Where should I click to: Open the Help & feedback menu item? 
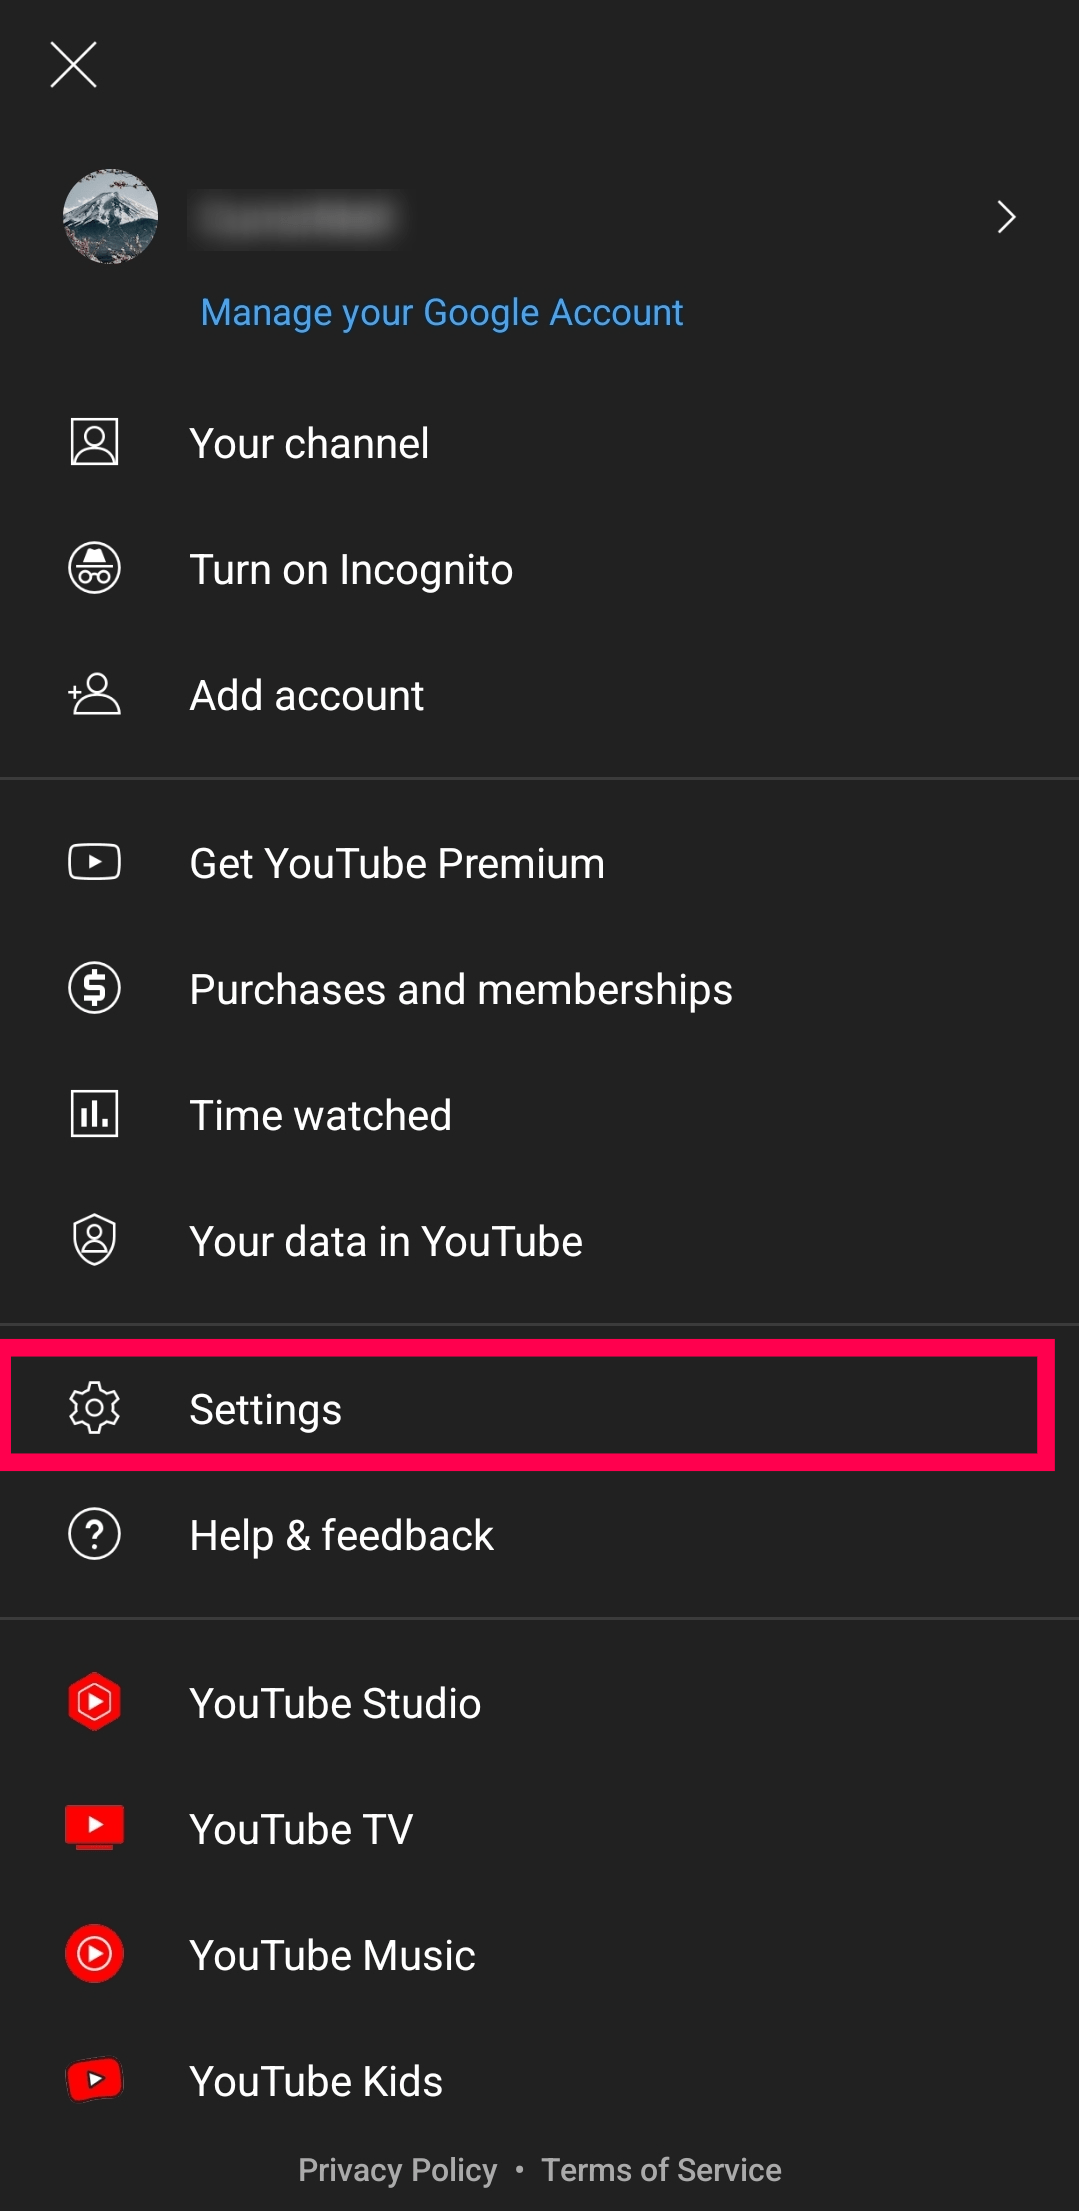point(341,1535)
